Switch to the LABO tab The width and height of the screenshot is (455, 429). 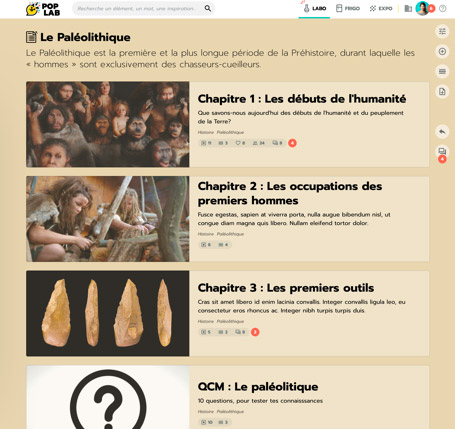pyautogui.click(x=314, y=9)
